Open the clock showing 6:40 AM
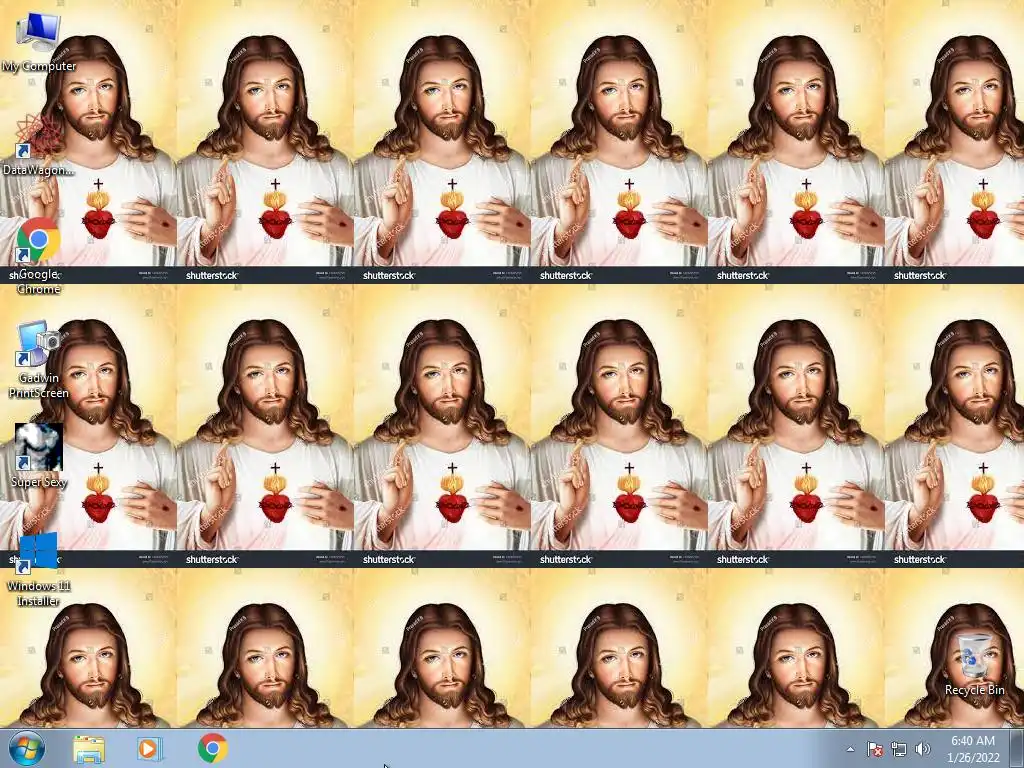 coord(973,749)
